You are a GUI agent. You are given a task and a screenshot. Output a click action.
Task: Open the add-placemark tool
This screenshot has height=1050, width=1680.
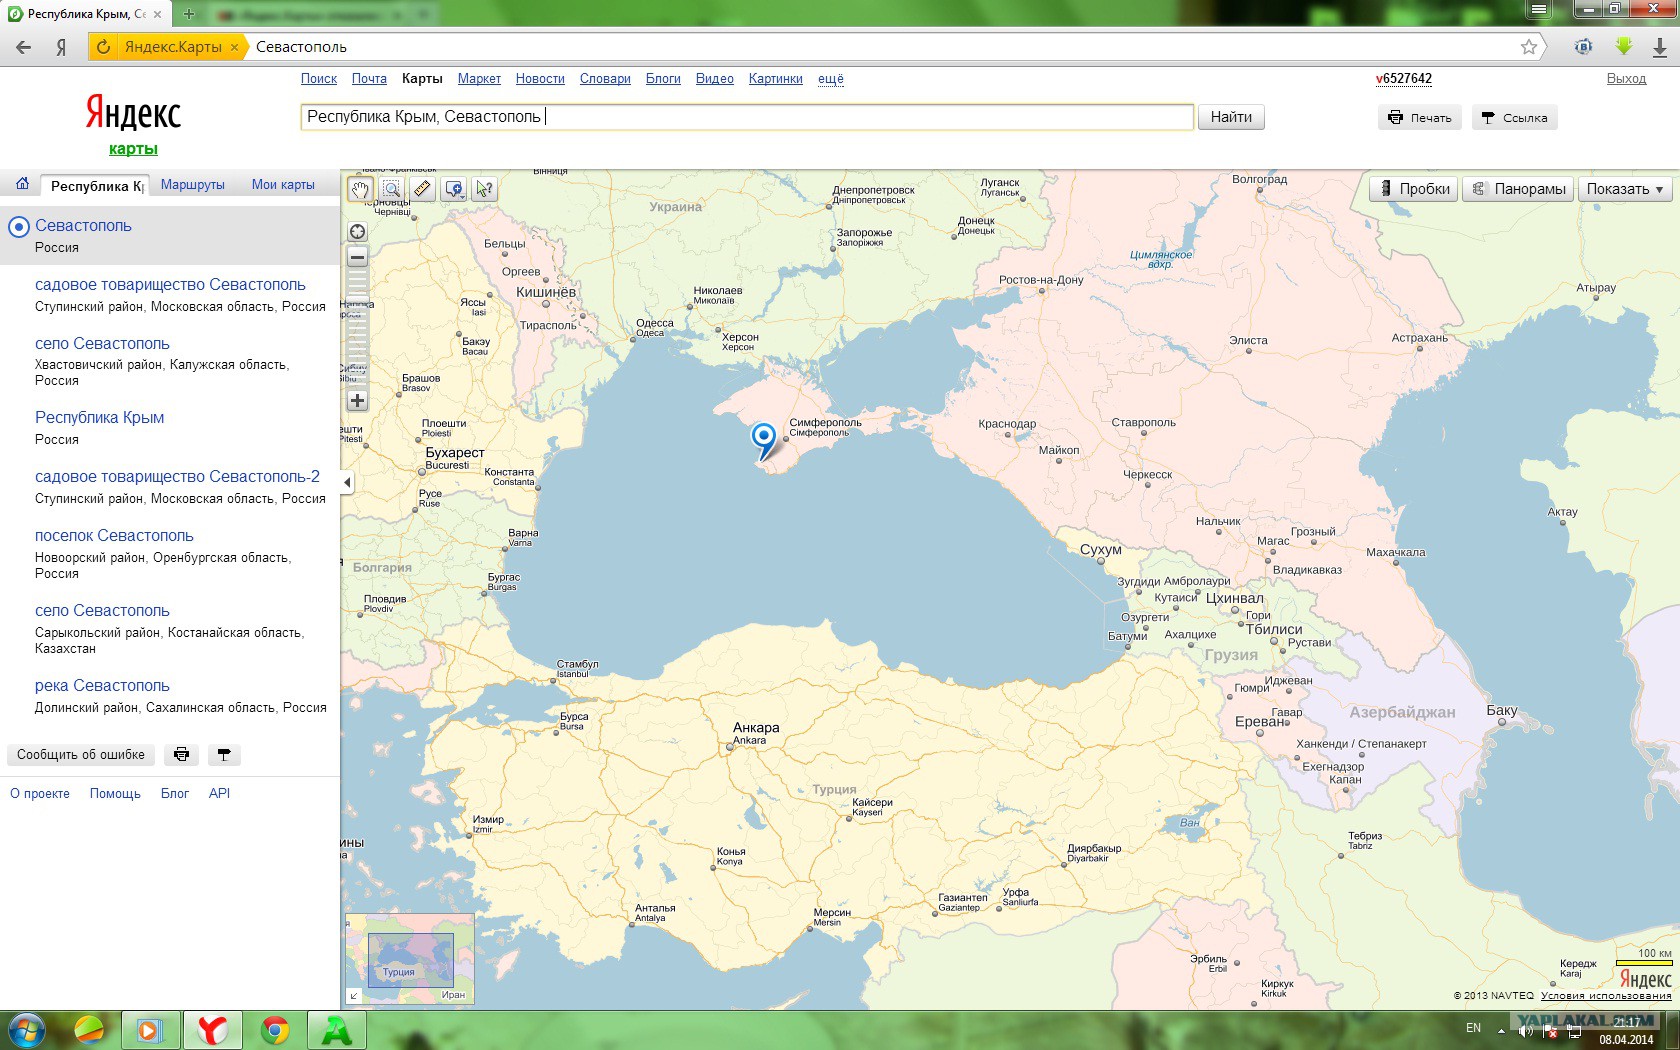tap(454, 189)
